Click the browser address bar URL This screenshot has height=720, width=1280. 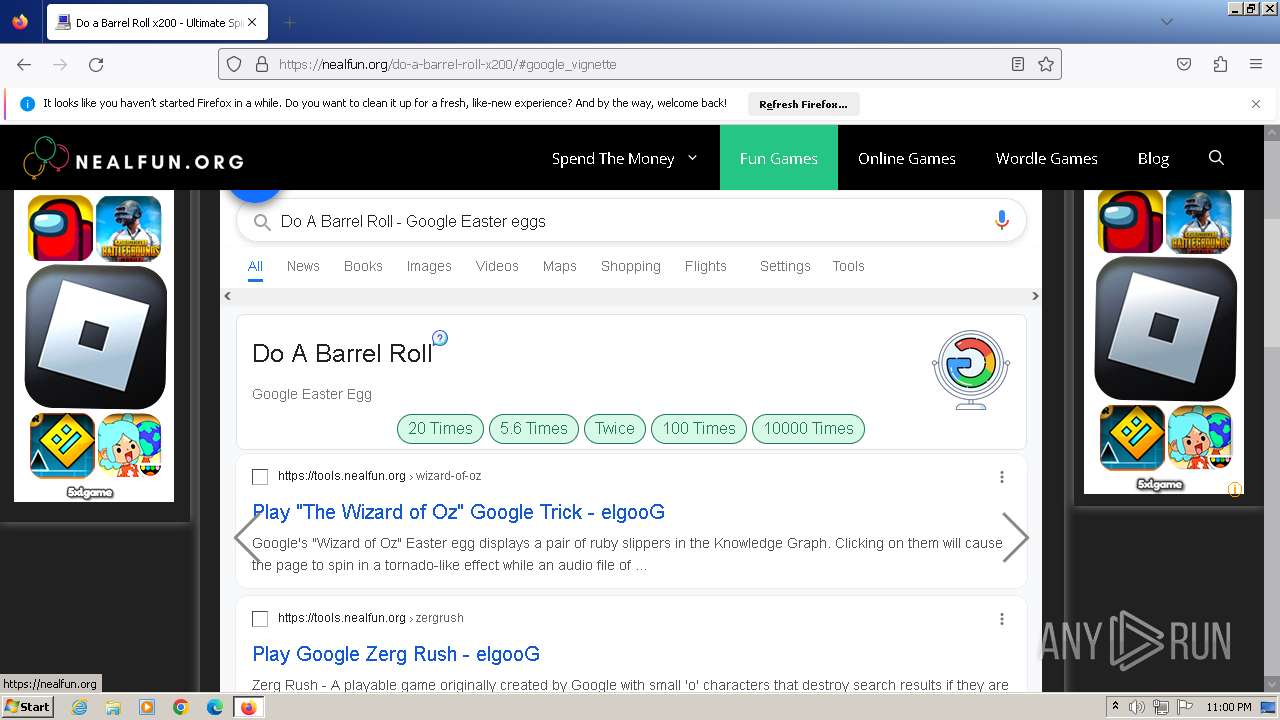(640, 64)
